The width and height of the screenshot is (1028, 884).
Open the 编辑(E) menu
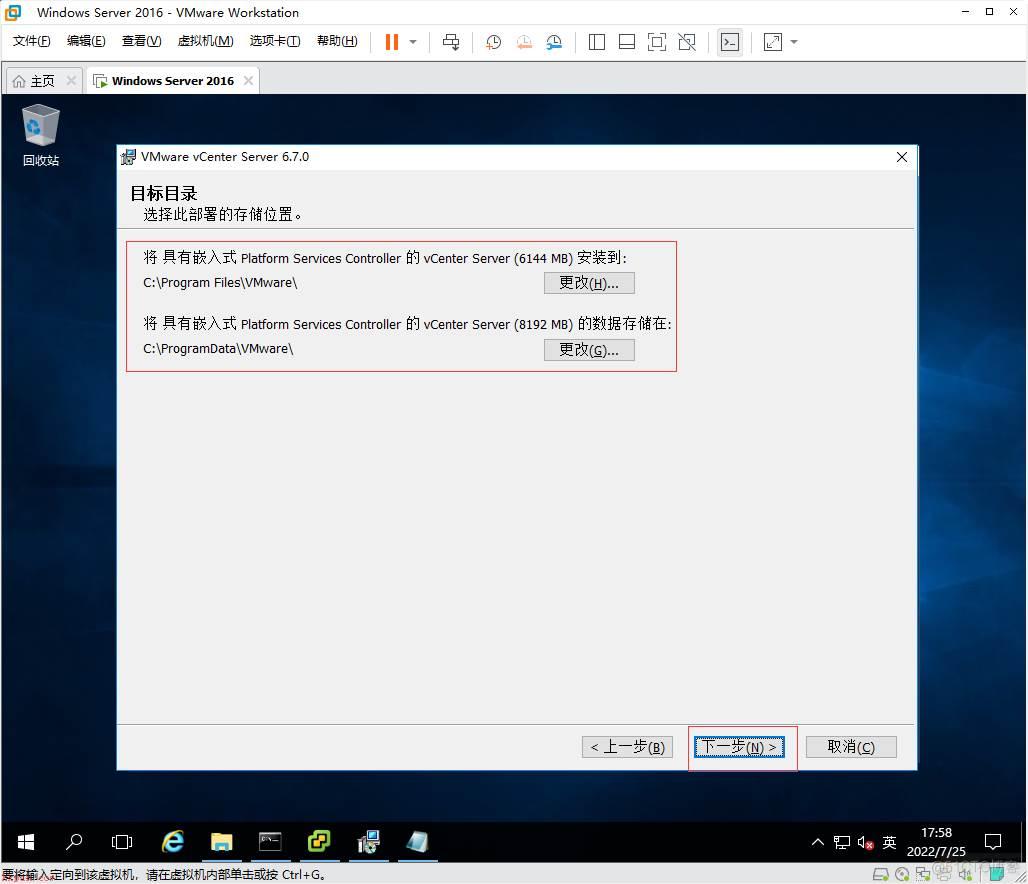[86, 41]
